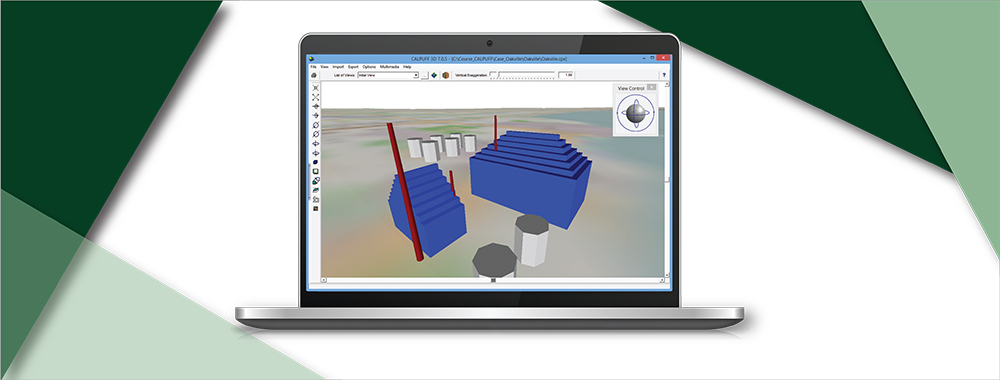Click the green terrain surface icon in left toolbar
The height and width of the screenshot is (380, 1000).
point(316,190)
